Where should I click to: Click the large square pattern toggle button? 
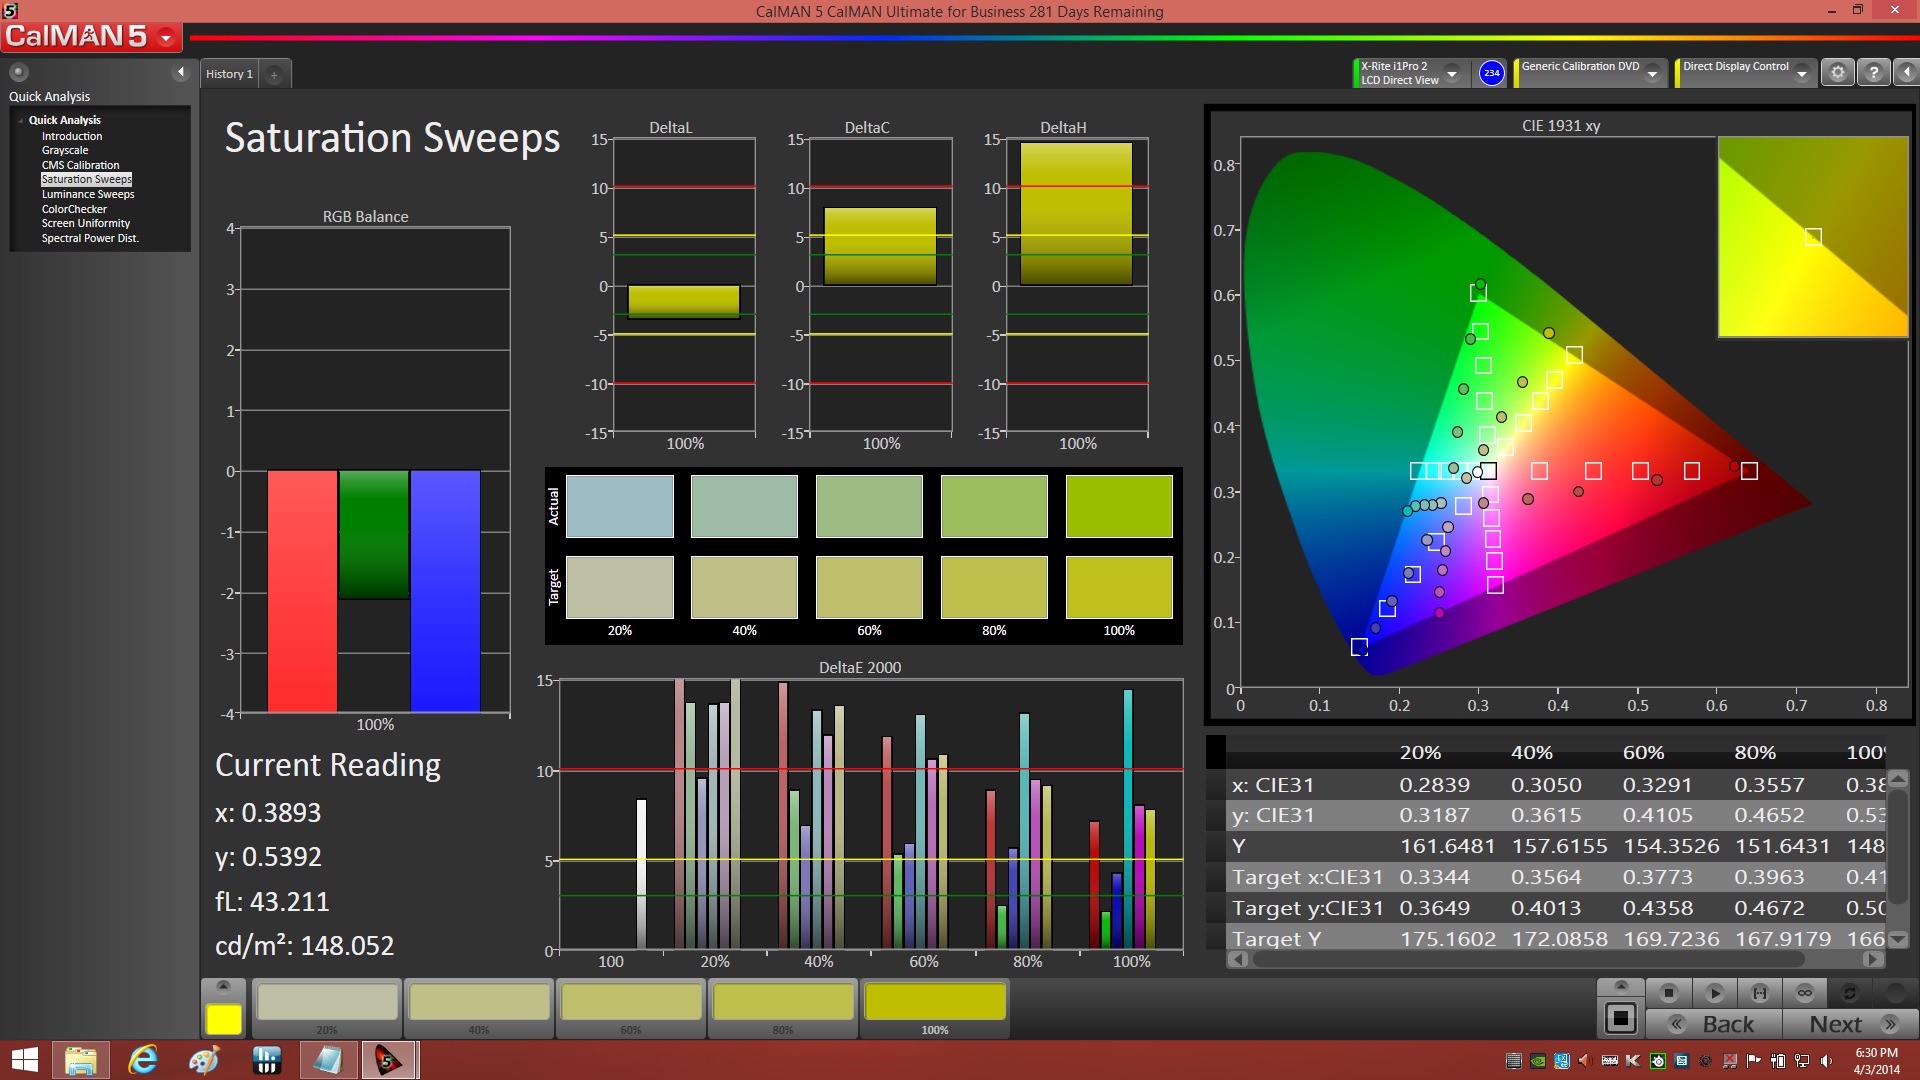[1620, 1019]
